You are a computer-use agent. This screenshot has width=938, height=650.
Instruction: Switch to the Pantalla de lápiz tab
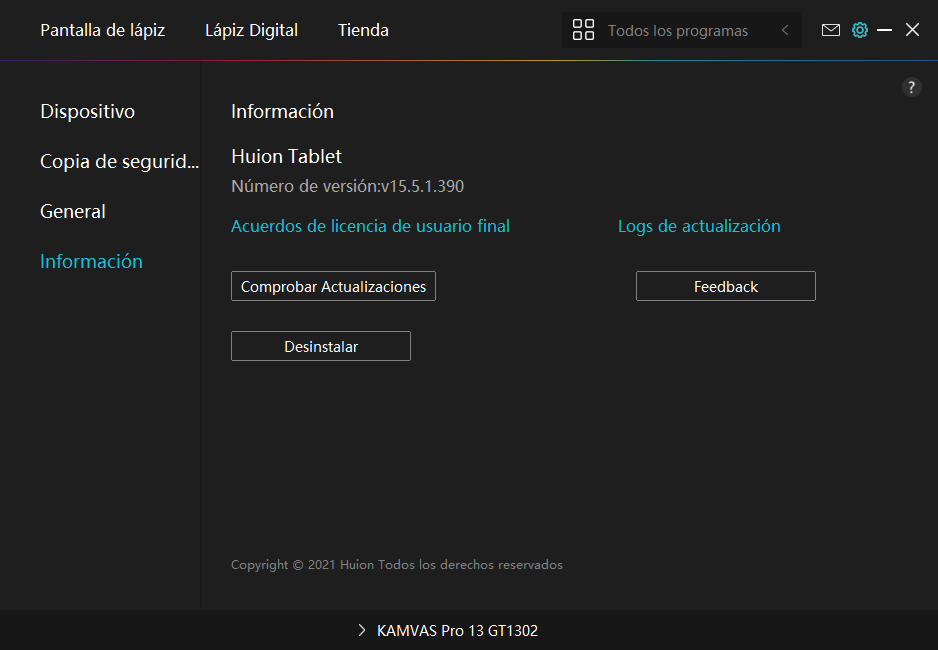[x=102, y=30]
